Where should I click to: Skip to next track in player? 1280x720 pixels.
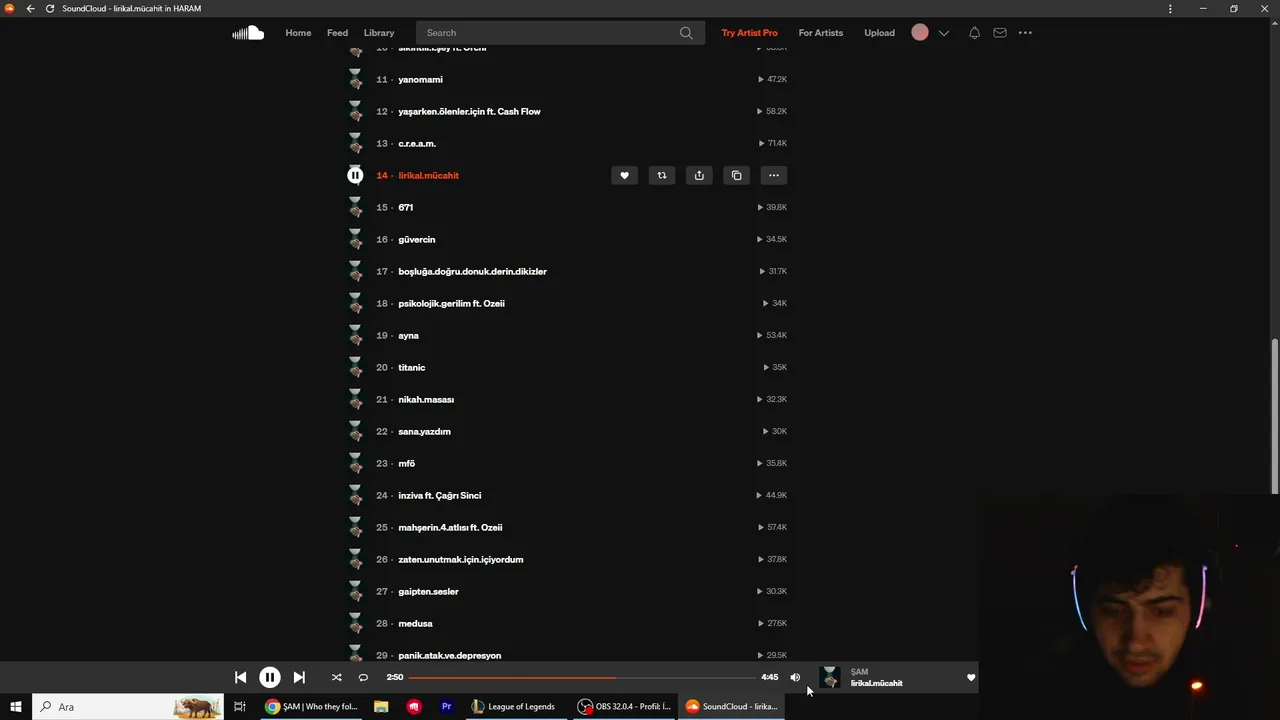pyautogui.click(x=299, y=677)
